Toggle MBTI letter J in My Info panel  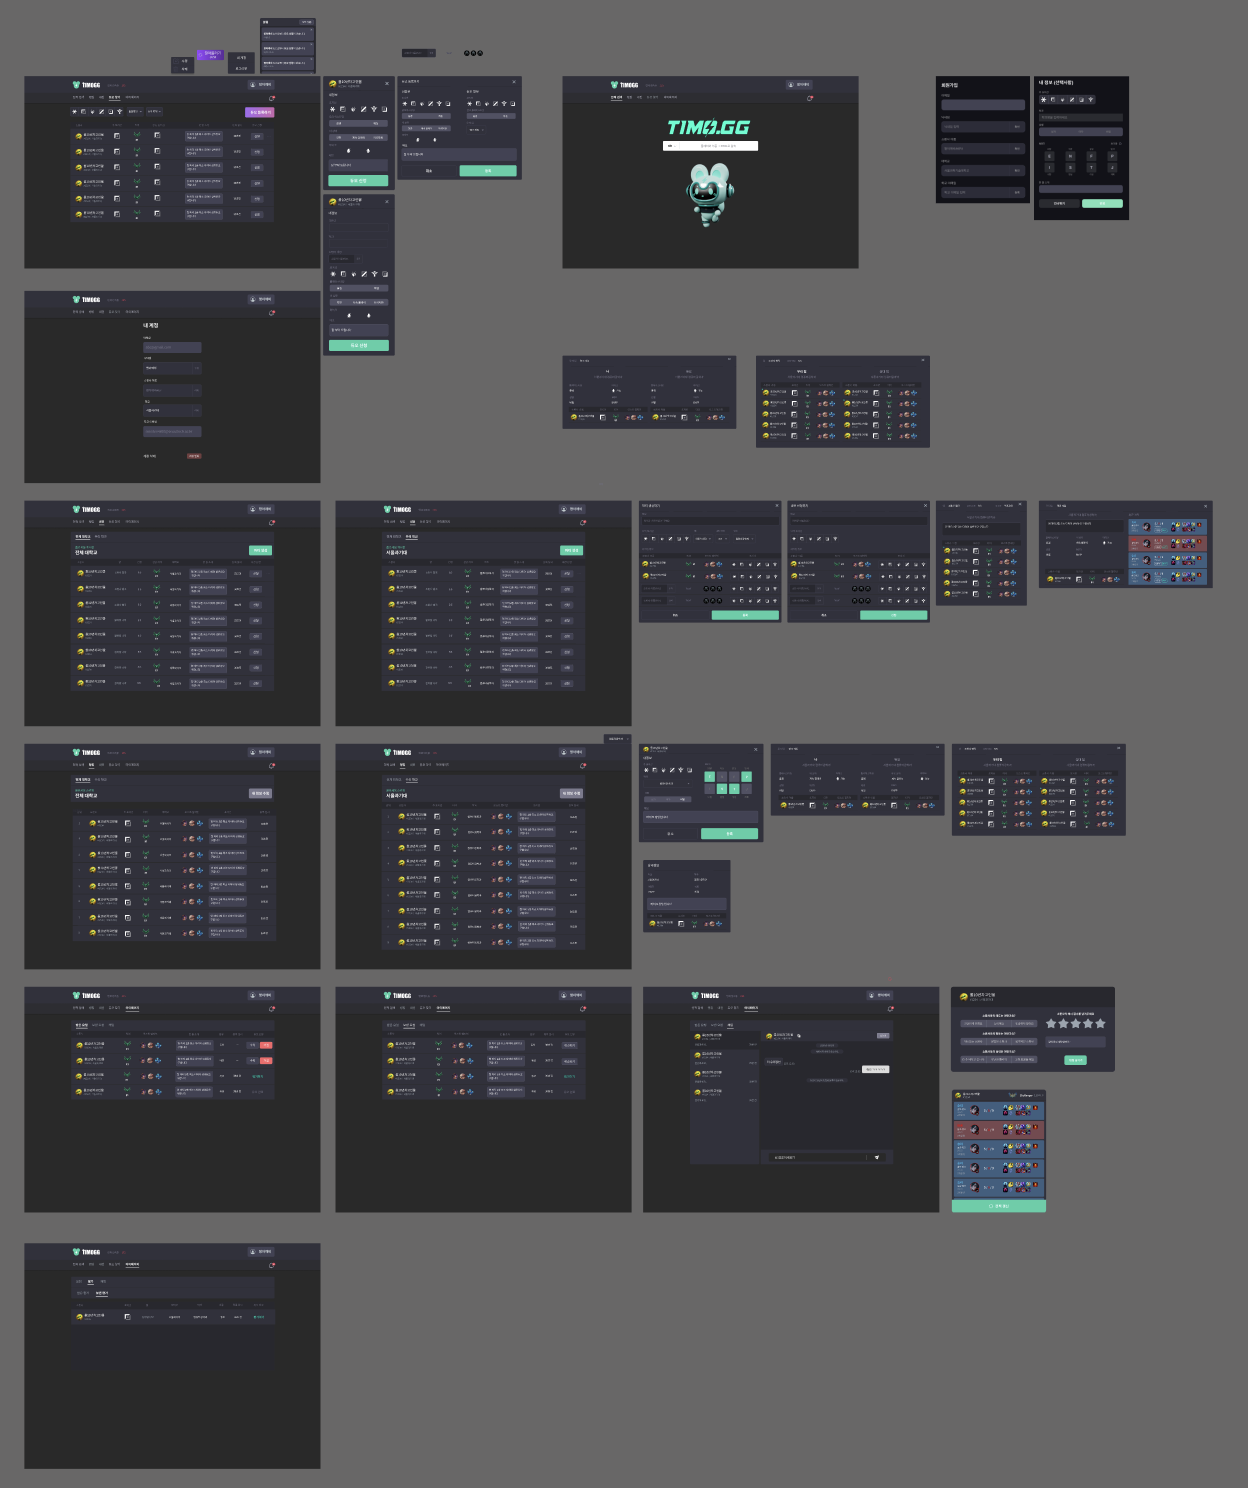1112,168
